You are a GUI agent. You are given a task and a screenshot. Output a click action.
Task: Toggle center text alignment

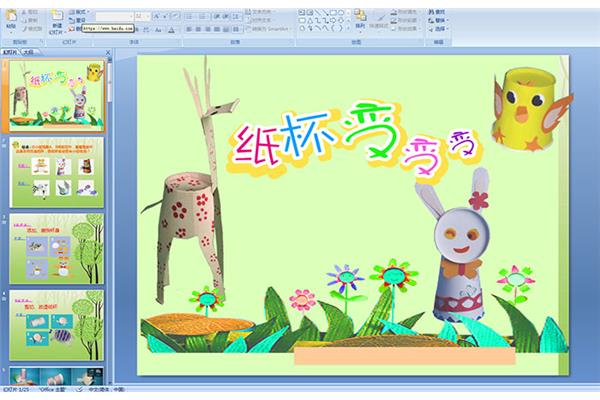(198, 29)
